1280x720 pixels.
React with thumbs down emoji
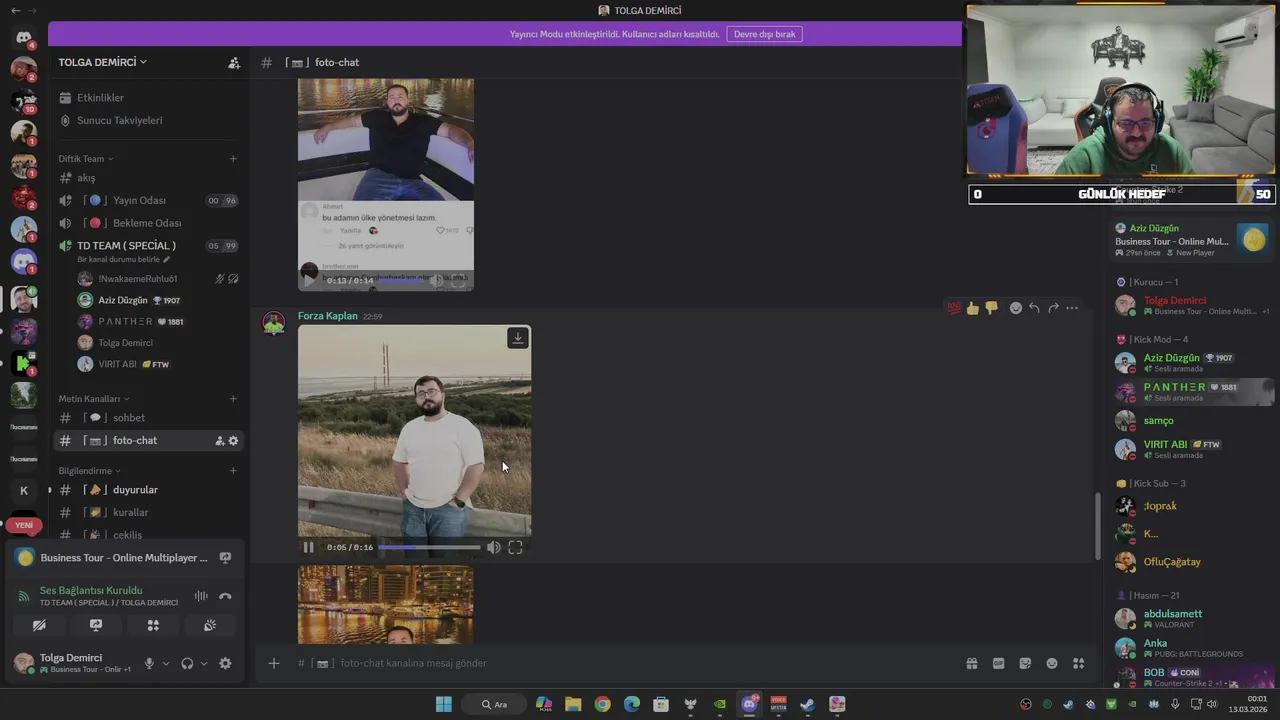point(991,308)
